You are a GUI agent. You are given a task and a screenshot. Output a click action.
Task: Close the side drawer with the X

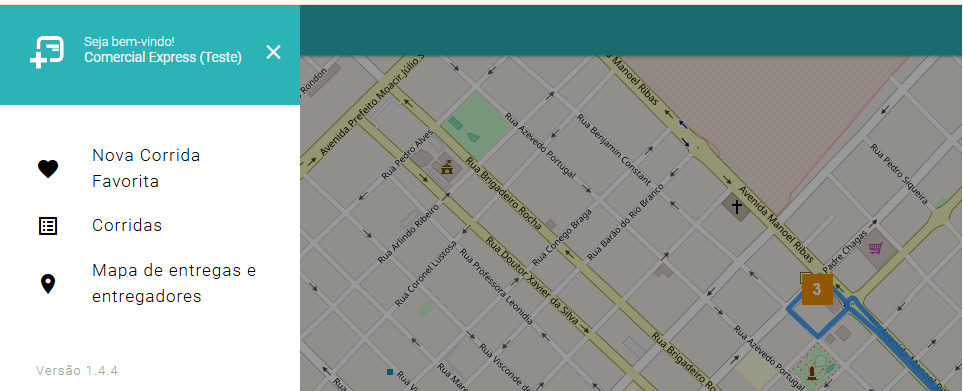tap(273, 52)
